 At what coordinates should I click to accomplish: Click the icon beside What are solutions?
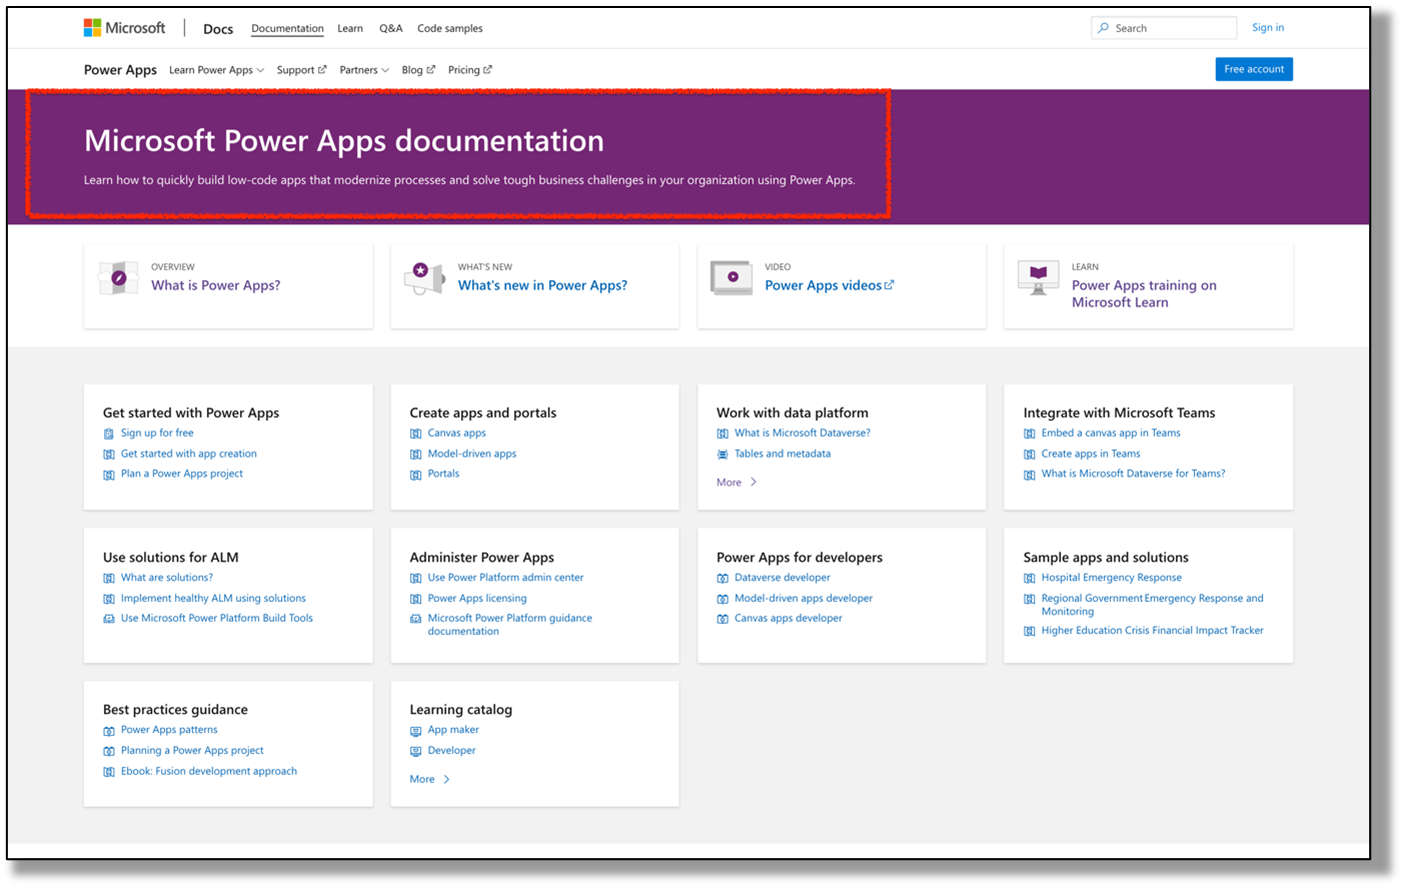click(x=109, y=578)
